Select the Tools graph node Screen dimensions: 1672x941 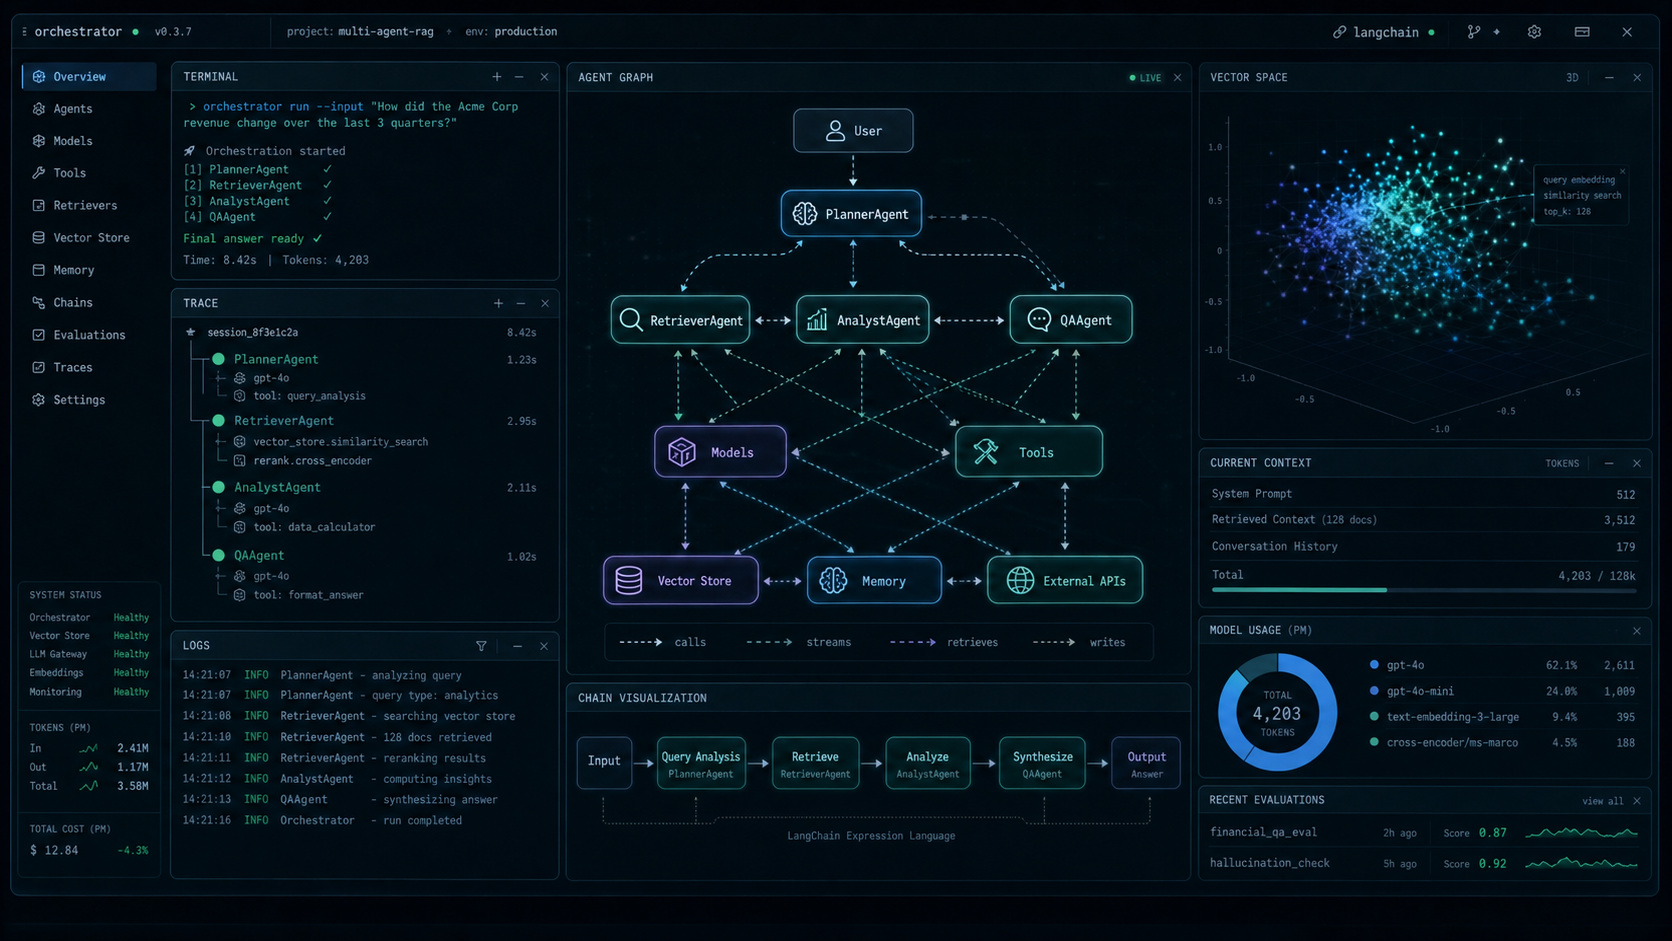point(1029,452)
